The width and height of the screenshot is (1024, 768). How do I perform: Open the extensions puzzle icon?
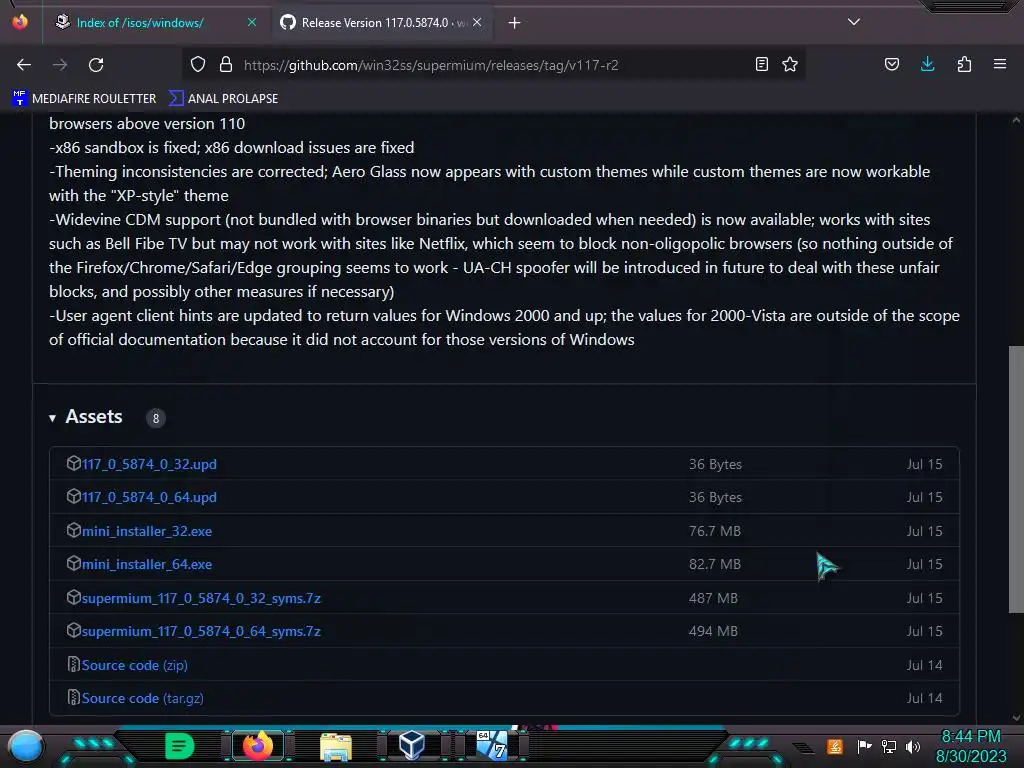point(964,65)
